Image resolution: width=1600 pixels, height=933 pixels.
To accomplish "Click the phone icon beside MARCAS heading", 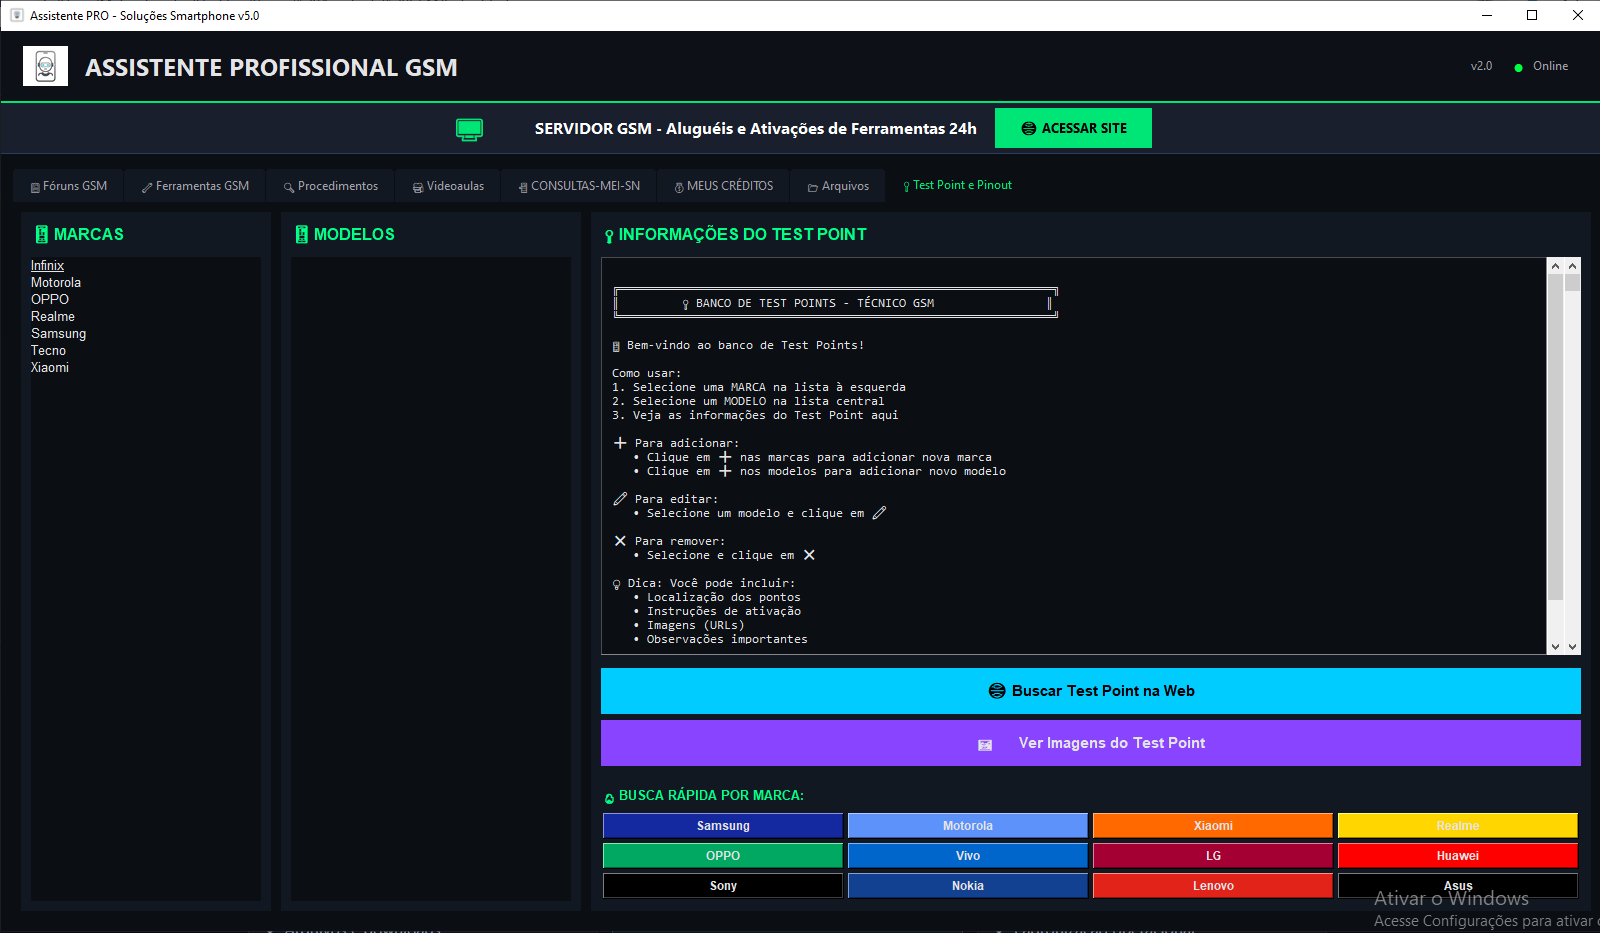I will point(41,234).
